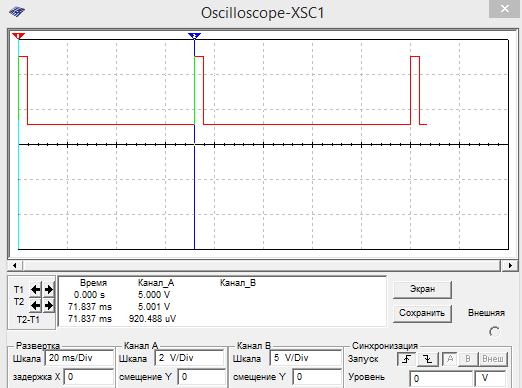Click Канал A Шкала field 2 V/Div
Screen dimensions: 522x388
click(189, 358)
